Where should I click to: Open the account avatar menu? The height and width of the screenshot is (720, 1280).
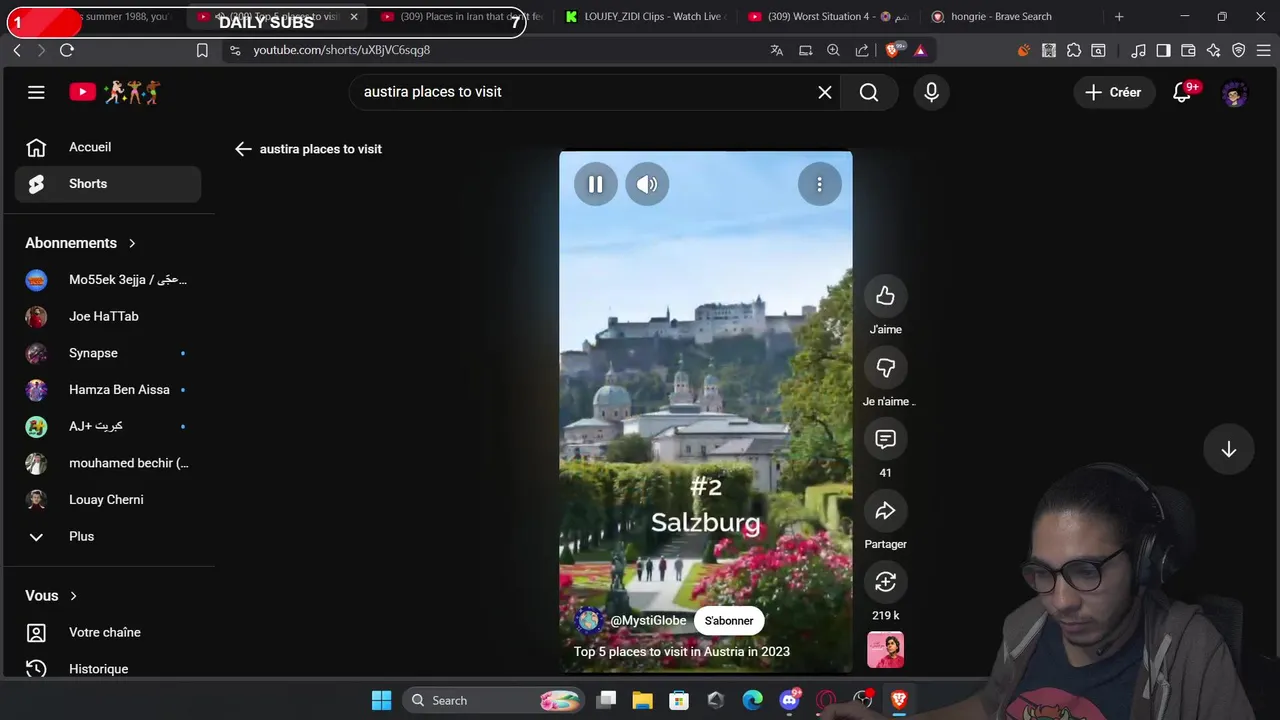1235,94
